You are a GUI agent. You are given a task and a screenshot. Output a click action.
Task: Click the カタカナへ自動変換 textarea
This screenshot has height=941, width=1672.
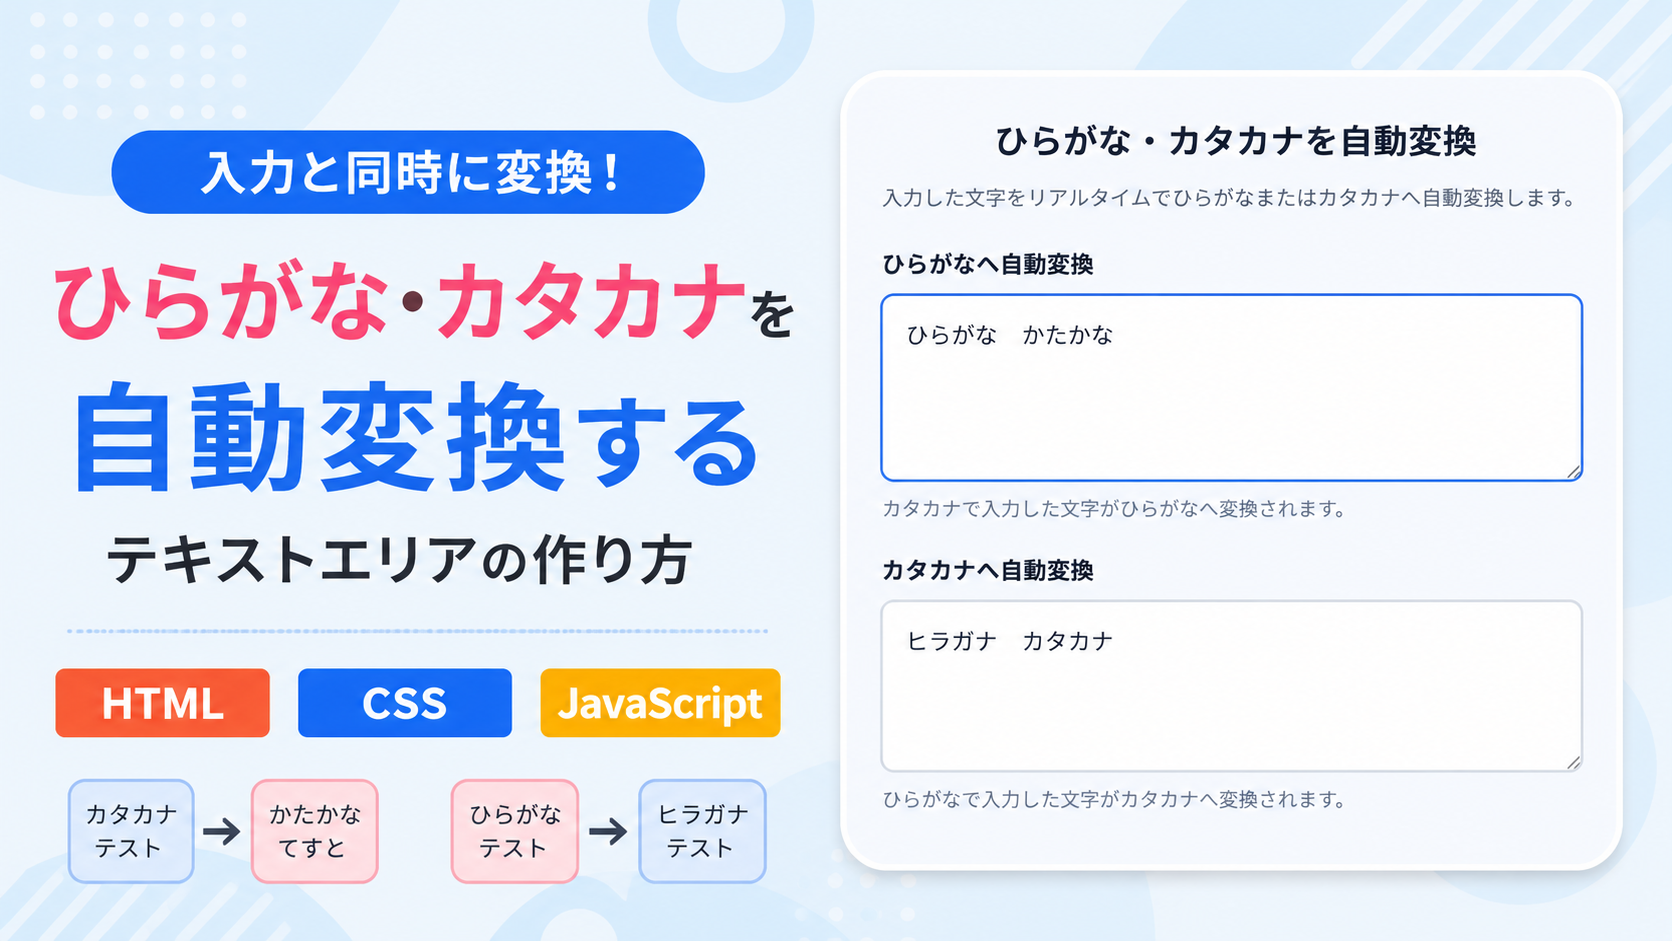point(1231,686)
